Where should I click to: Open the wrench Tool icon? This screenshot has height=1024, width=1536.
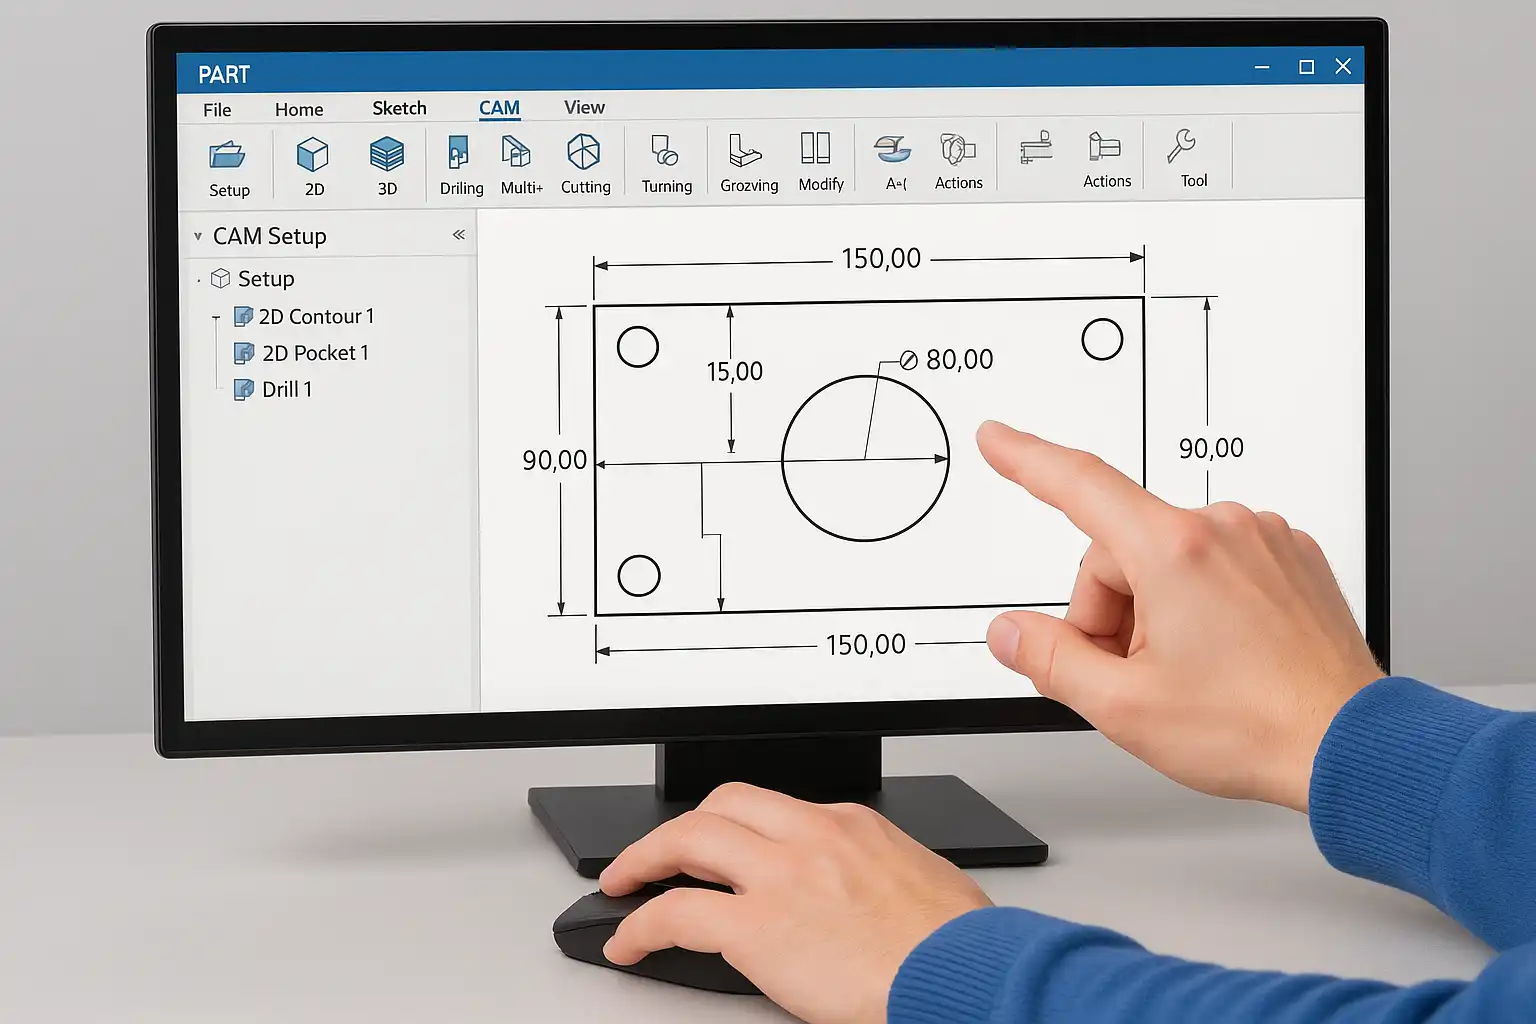coord(1181,146)
